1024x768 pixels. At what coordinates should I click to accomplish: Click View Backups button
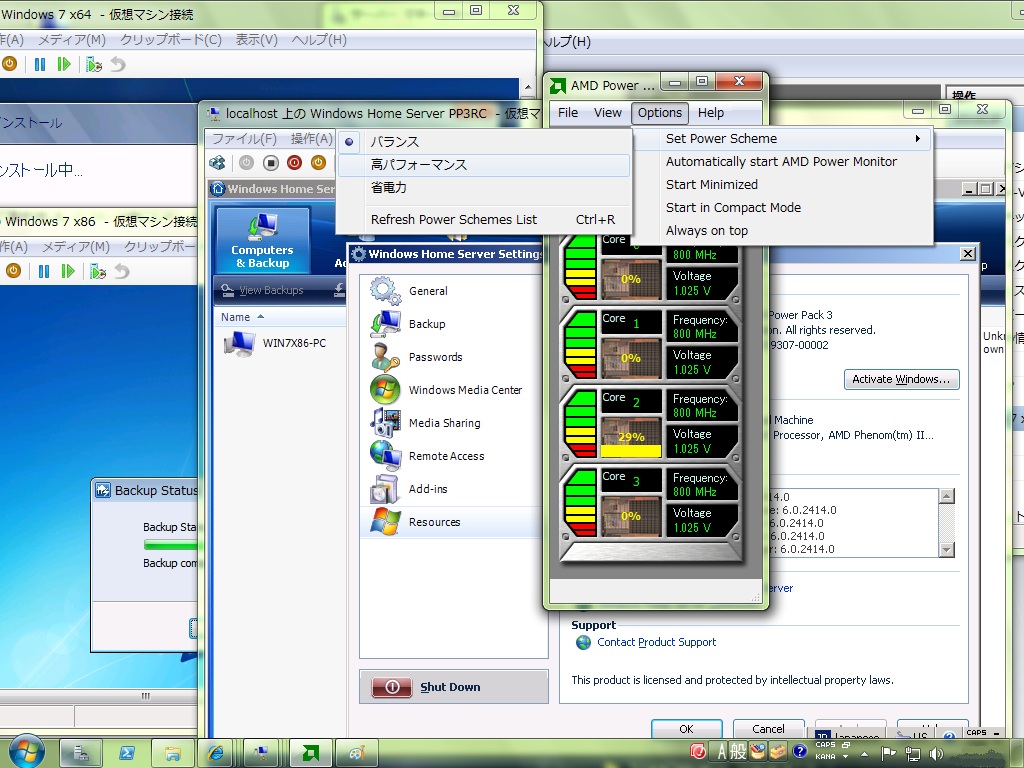coord(263,290)
